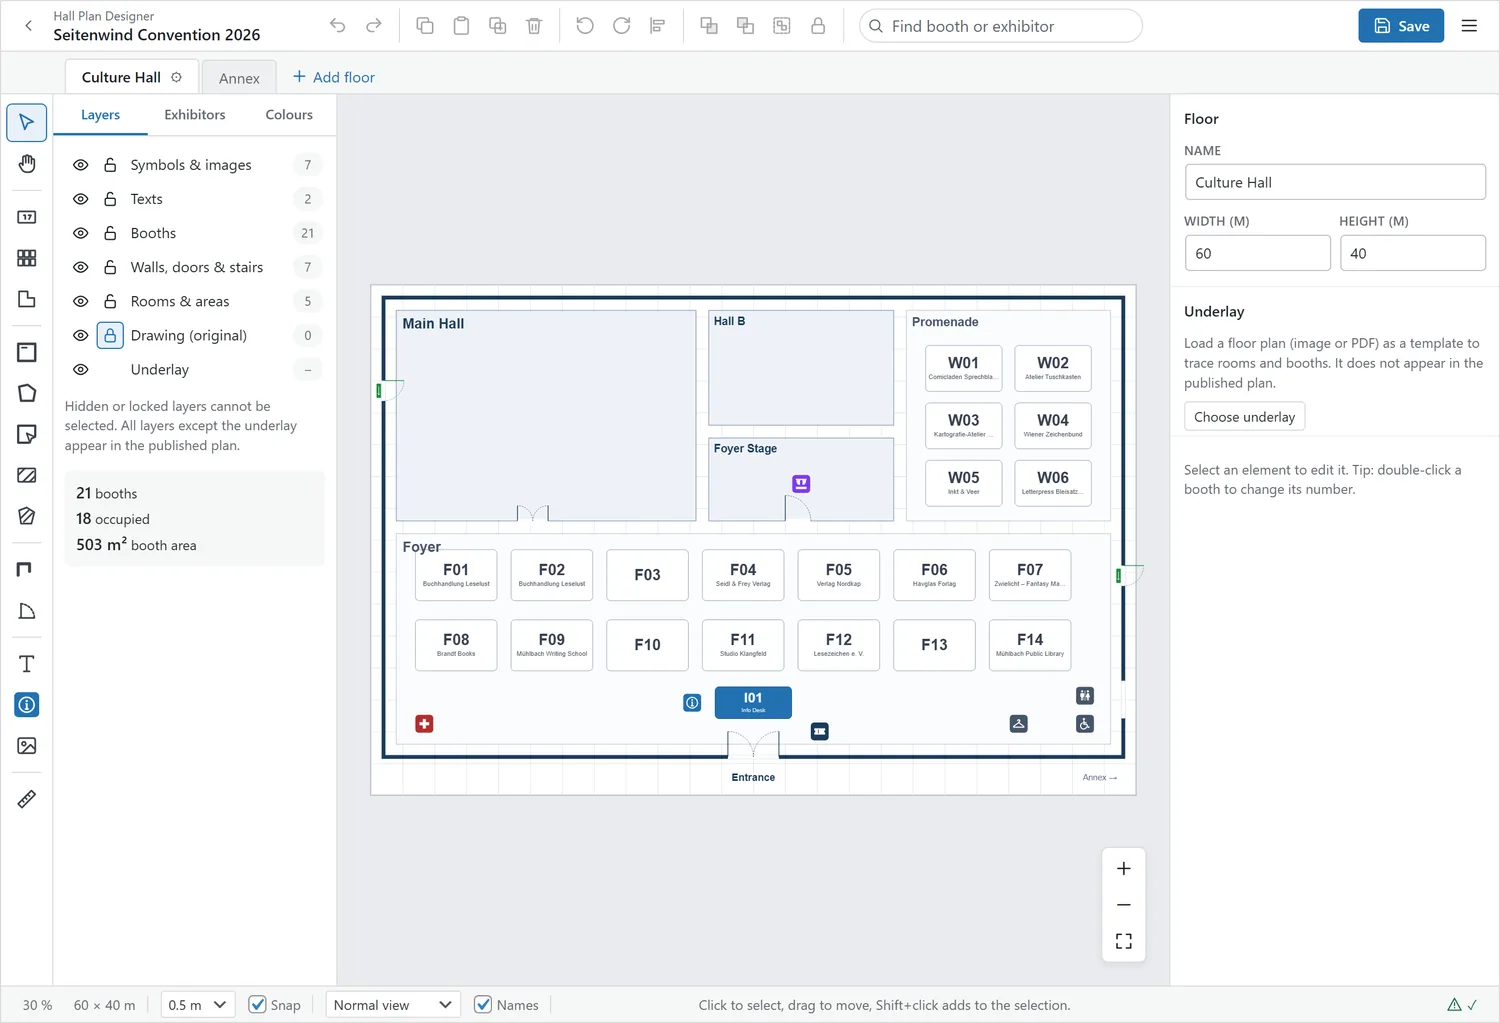This screenshot has height=1023, width=1500.
Task: Fit plan to screen
Action: click(1124, 941)
